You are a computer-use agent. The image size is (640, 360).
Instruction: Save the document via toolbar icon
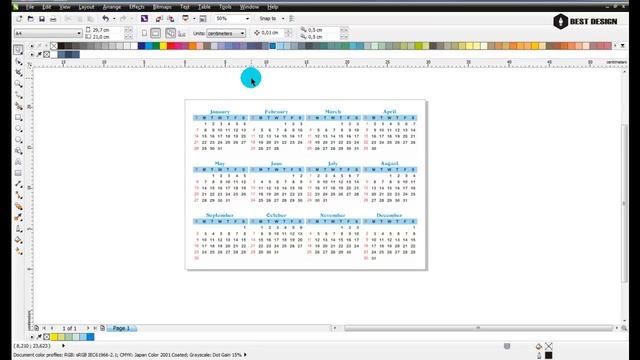point(42,19)
